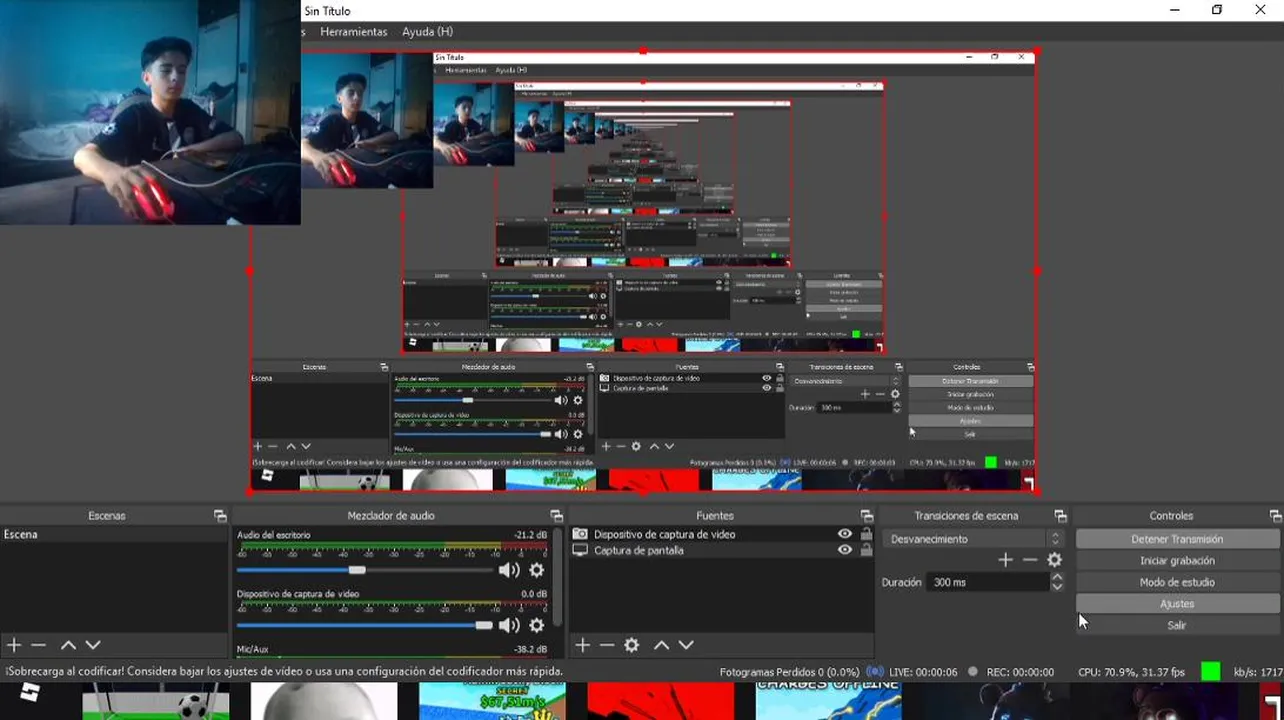Click the Roblox icon at bottom left
Screen dimensions: 1284x720
[29, 692]
